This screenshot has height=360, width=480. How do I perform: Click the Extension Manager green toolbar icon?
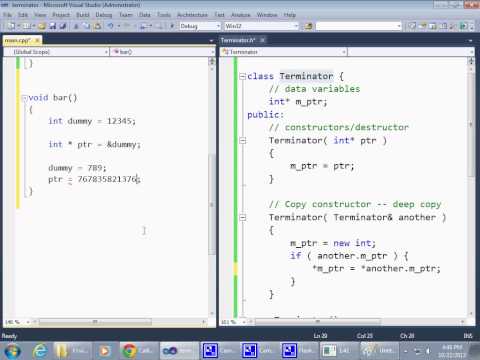coord(463,26)
